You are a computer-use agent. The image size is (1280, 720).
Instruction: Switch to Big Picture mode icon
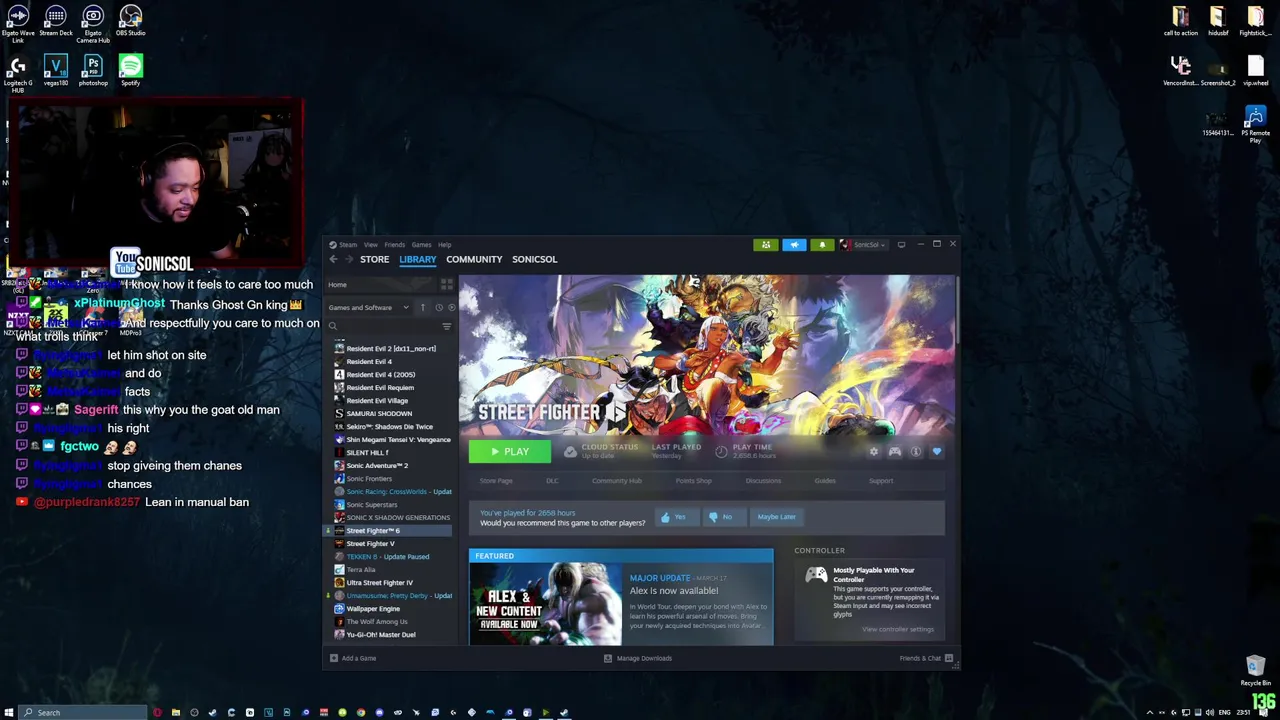[901, 244]
